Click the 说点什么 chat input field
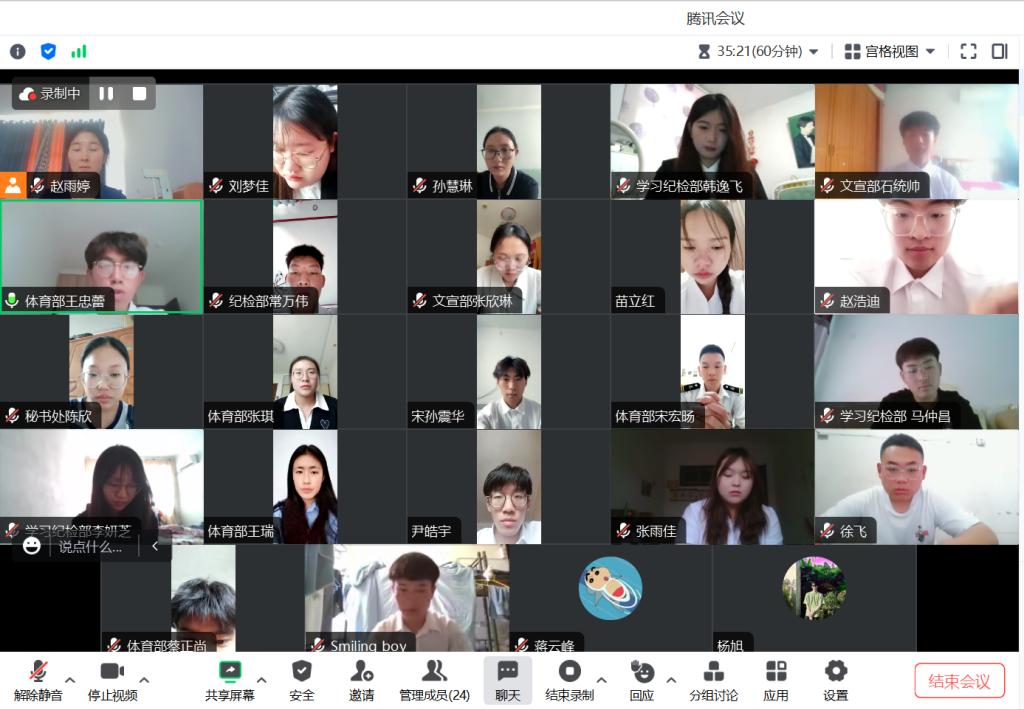This screenshot has height=710, width=1024. coord(90,546)
